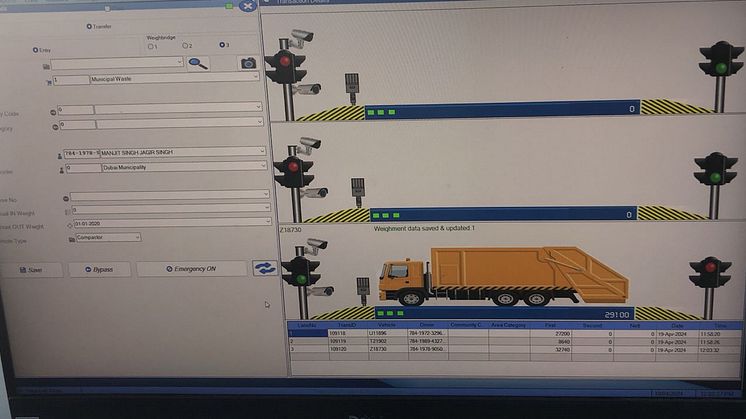Expand the Compactor vehicle type dropdown
The image size is (746, 419).
click(136, 238)
